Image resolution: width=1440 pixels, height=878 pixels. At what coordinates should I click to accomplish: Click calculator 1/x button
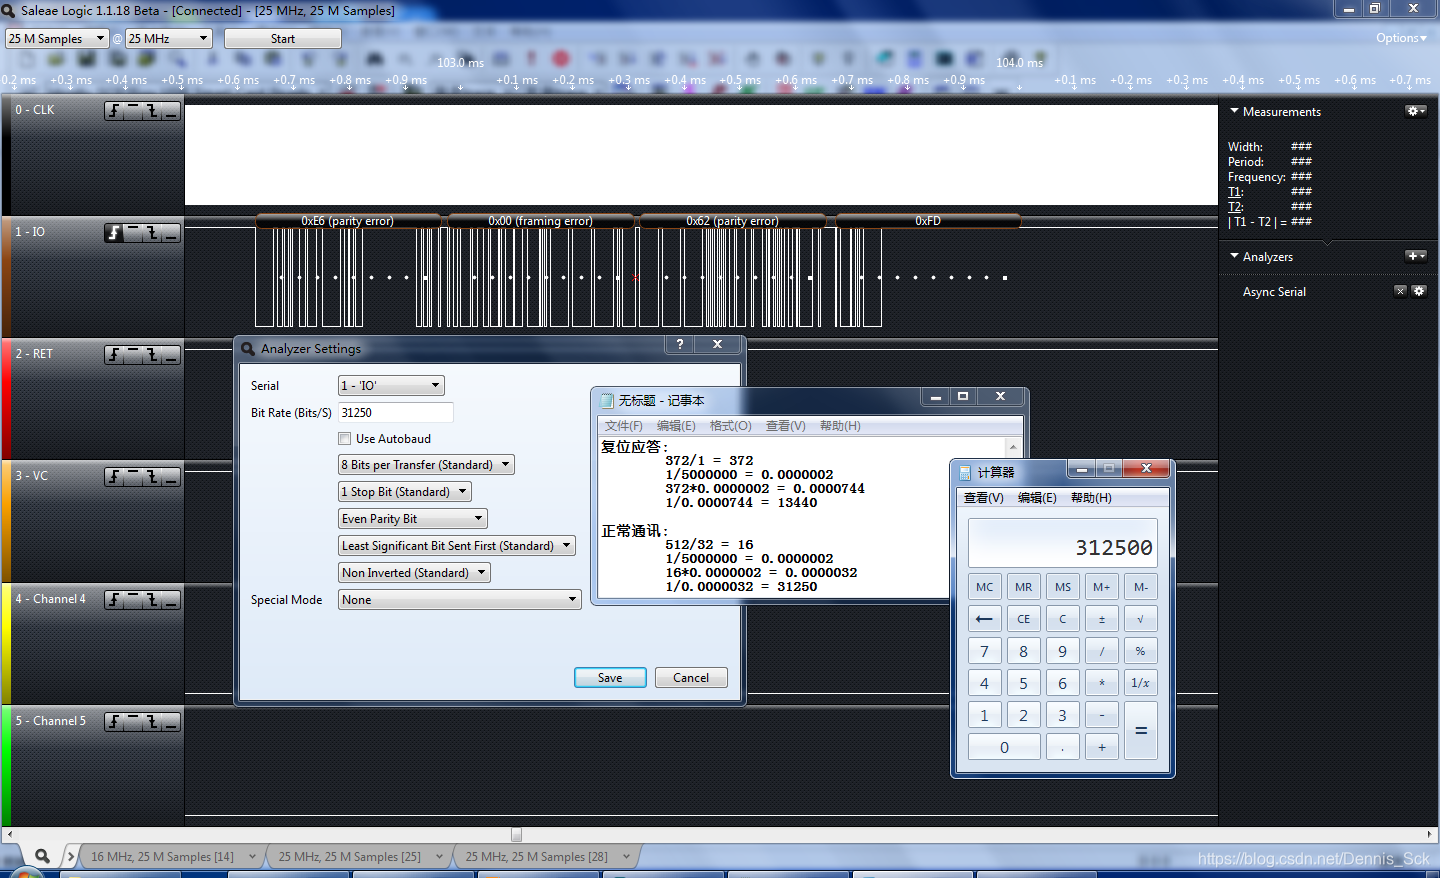(x=1140, y=683)
